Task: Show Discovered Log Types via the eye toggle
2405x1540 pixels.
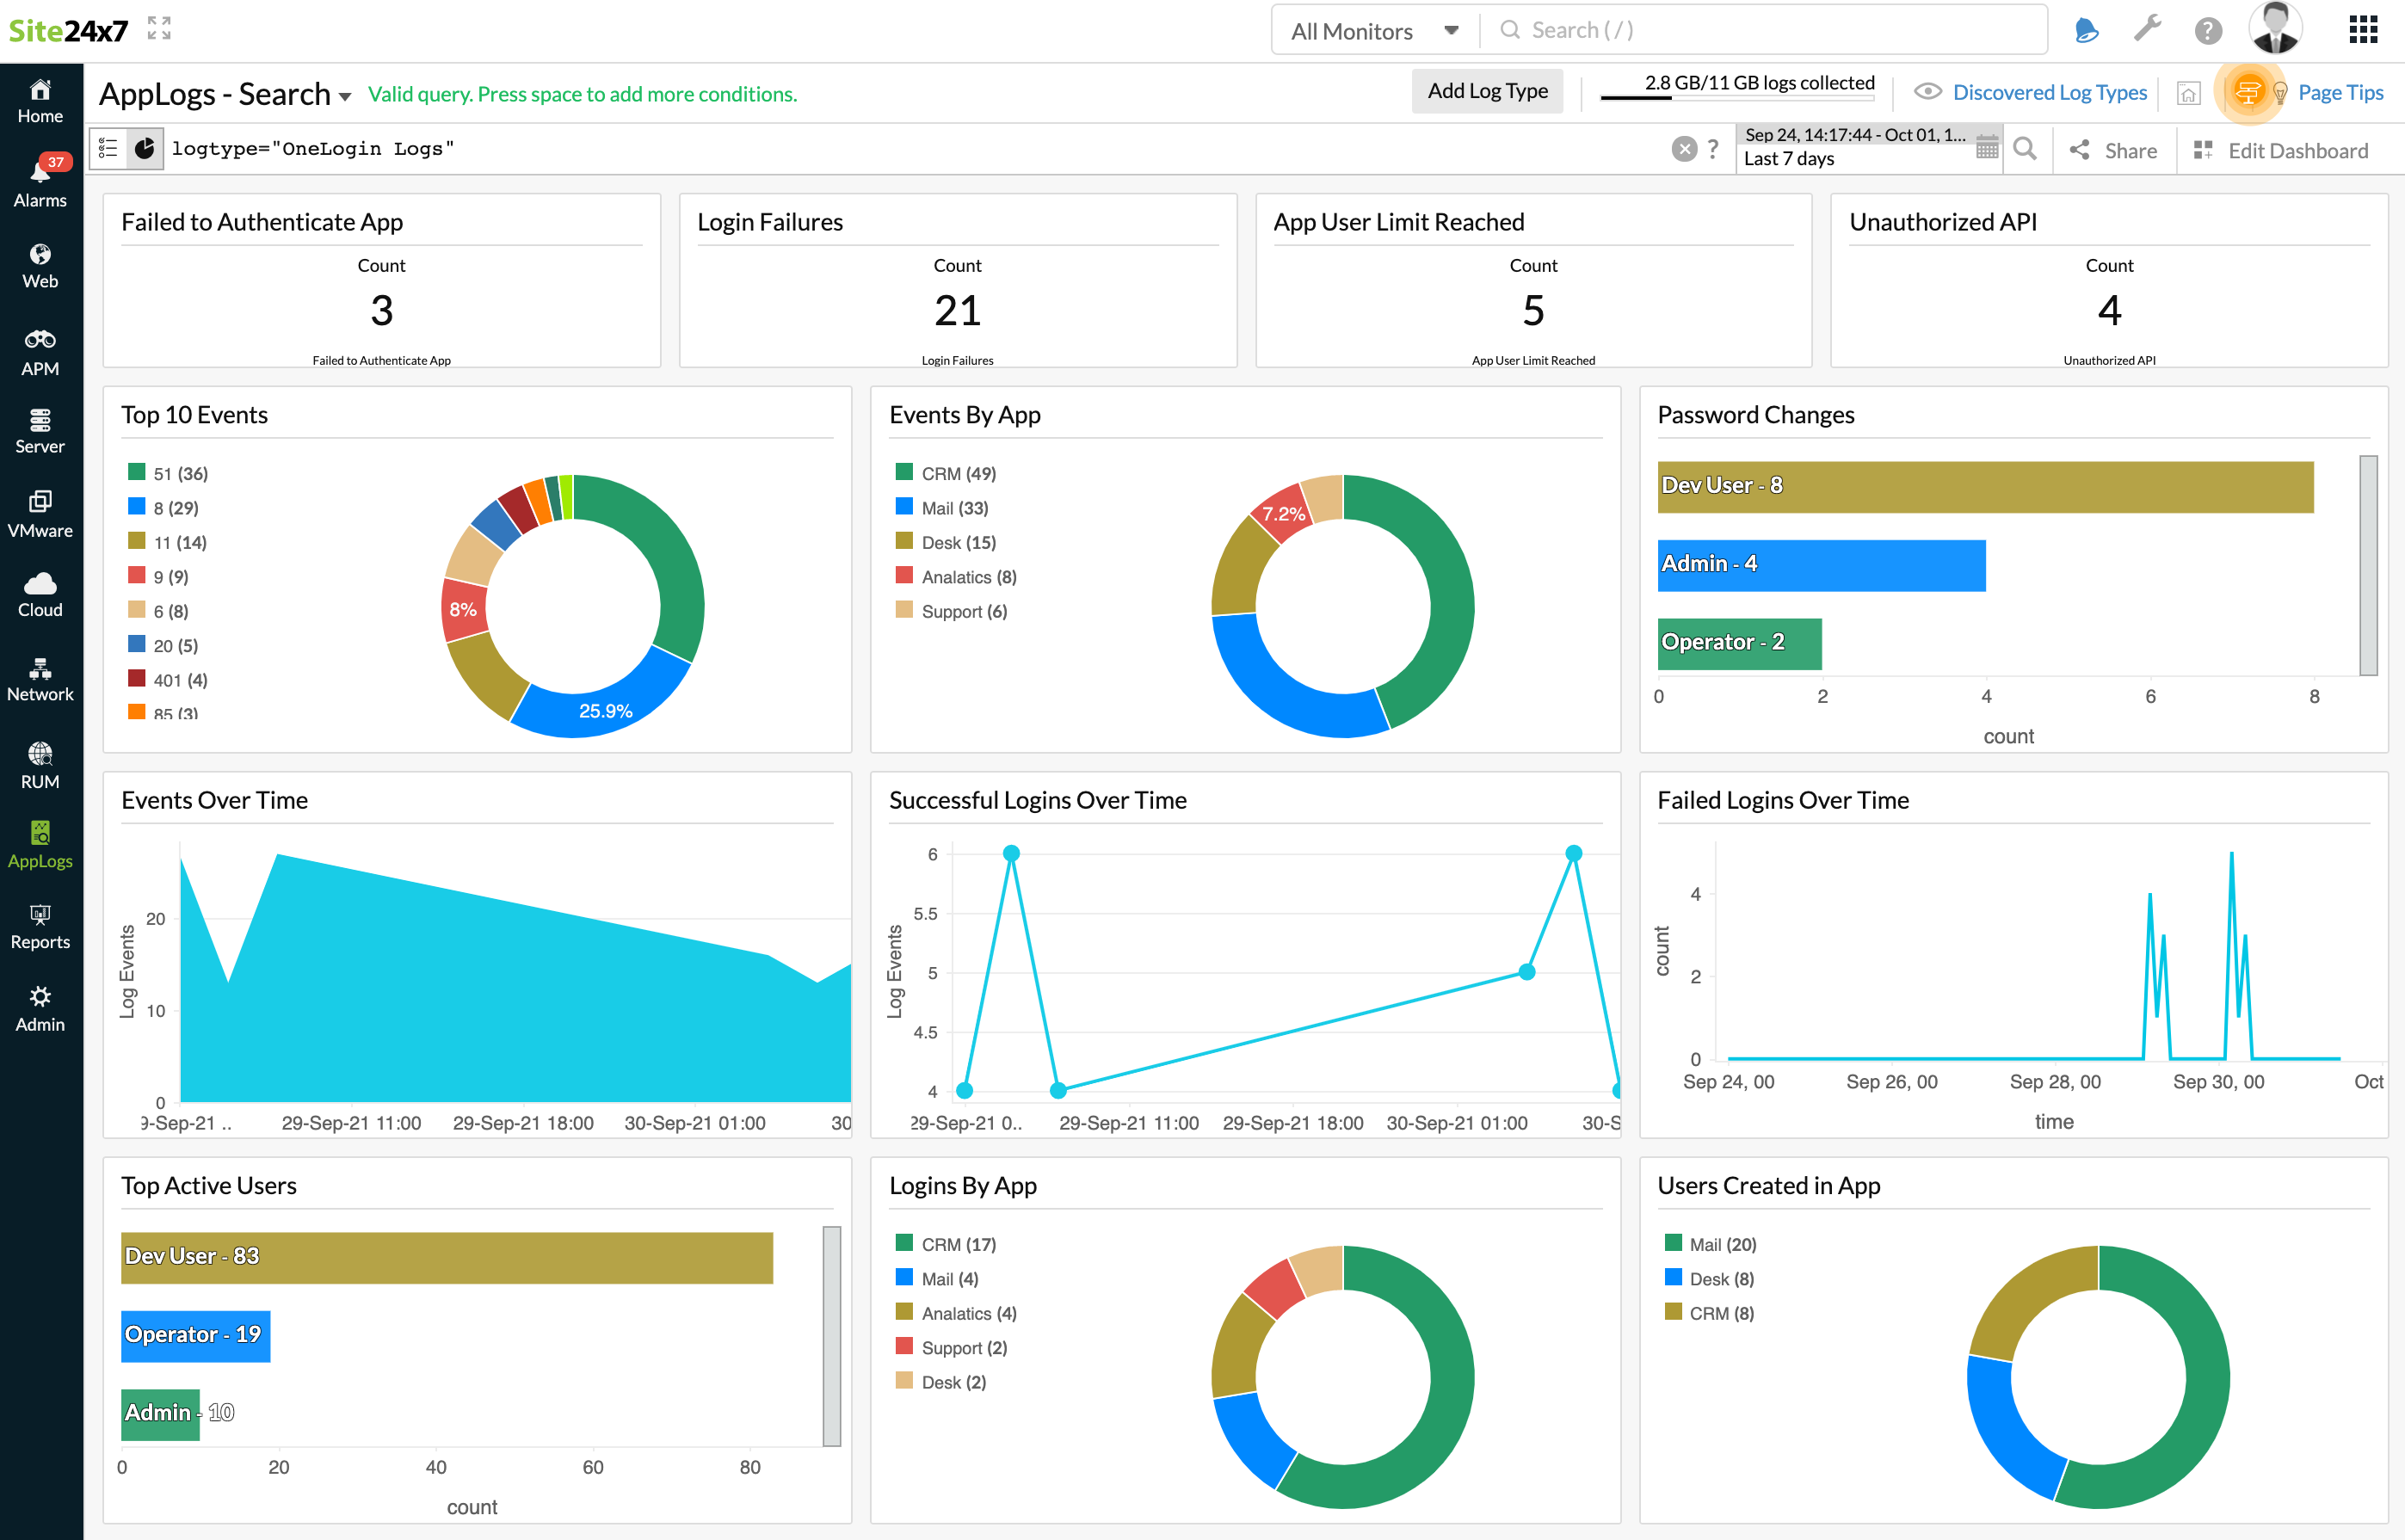Action: click(1927, 92)
